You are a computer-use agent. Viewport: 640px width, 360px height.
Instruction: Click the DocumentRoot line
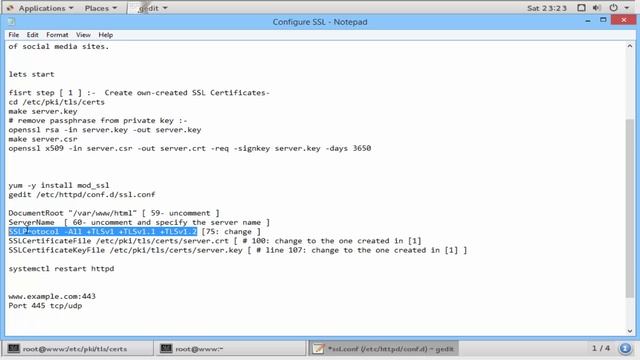[114, 213]
